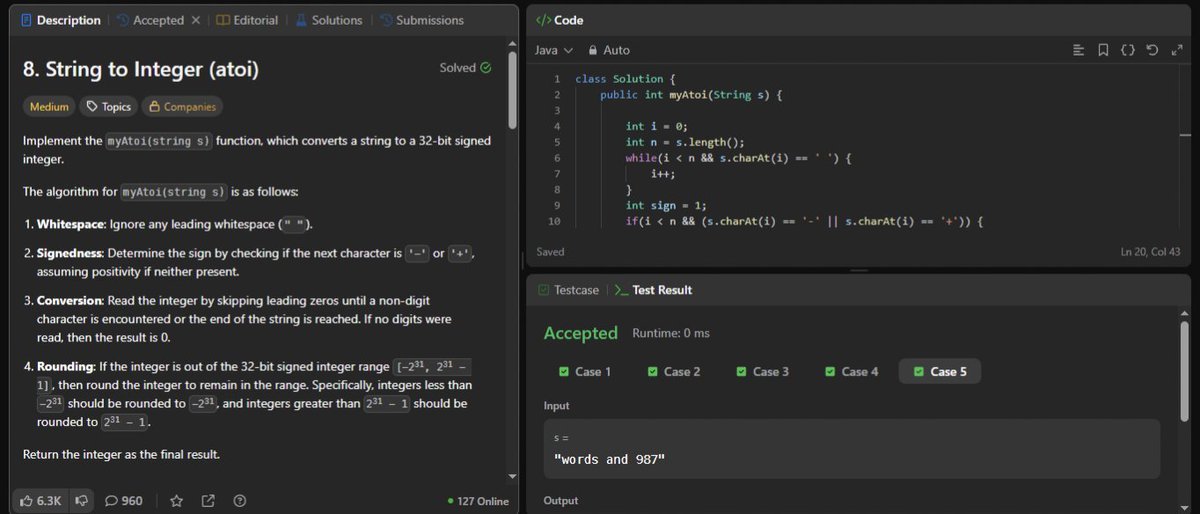The width and height of the screenshot is (1200, 514).
Task: Select Case 1 result
Action: pos(584,371)
